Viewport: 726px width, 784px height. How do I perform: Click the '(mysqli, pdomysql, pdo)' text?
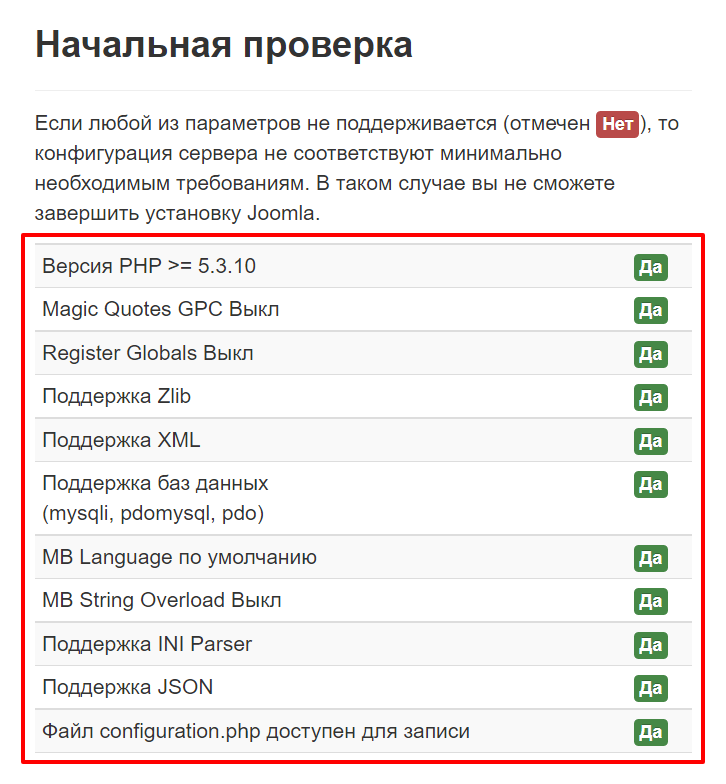[152, 513]
